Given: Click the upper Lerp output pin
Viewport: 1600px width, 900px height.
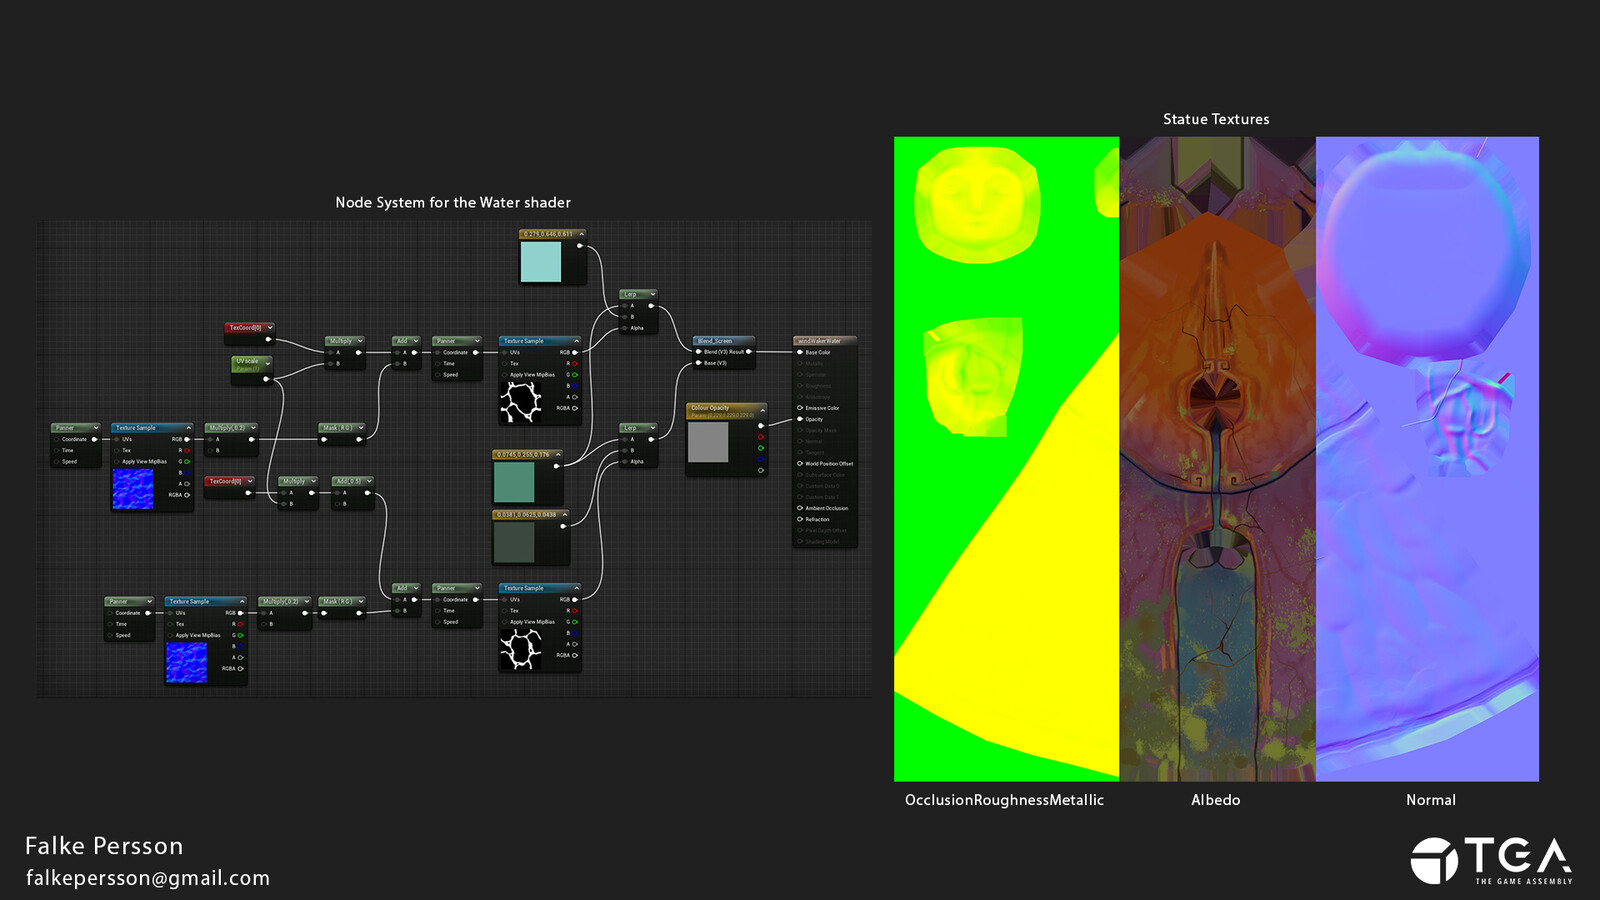Looking at the screenshot, I should (x=652, y=306).
